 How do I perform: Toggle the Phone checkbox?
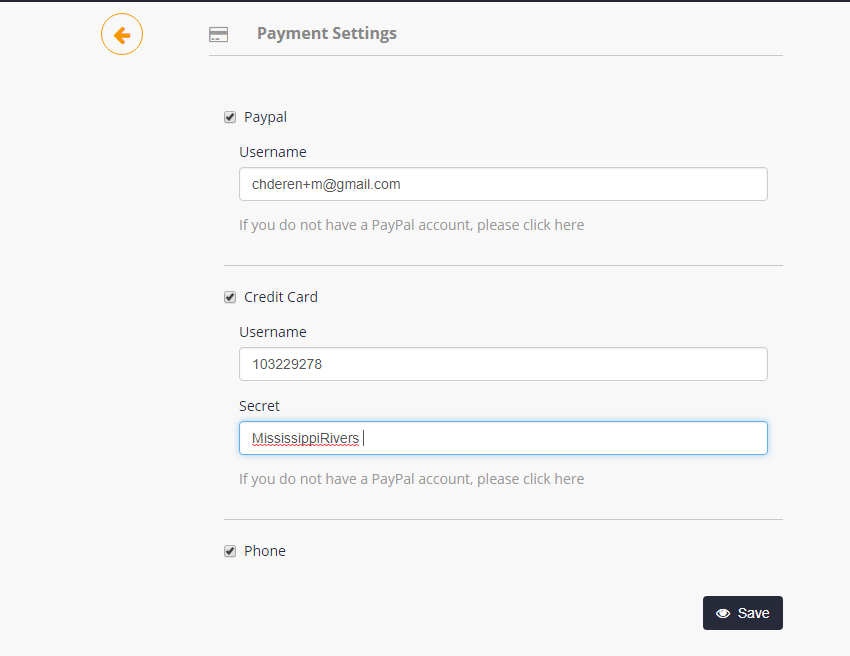tap(230, 551)
